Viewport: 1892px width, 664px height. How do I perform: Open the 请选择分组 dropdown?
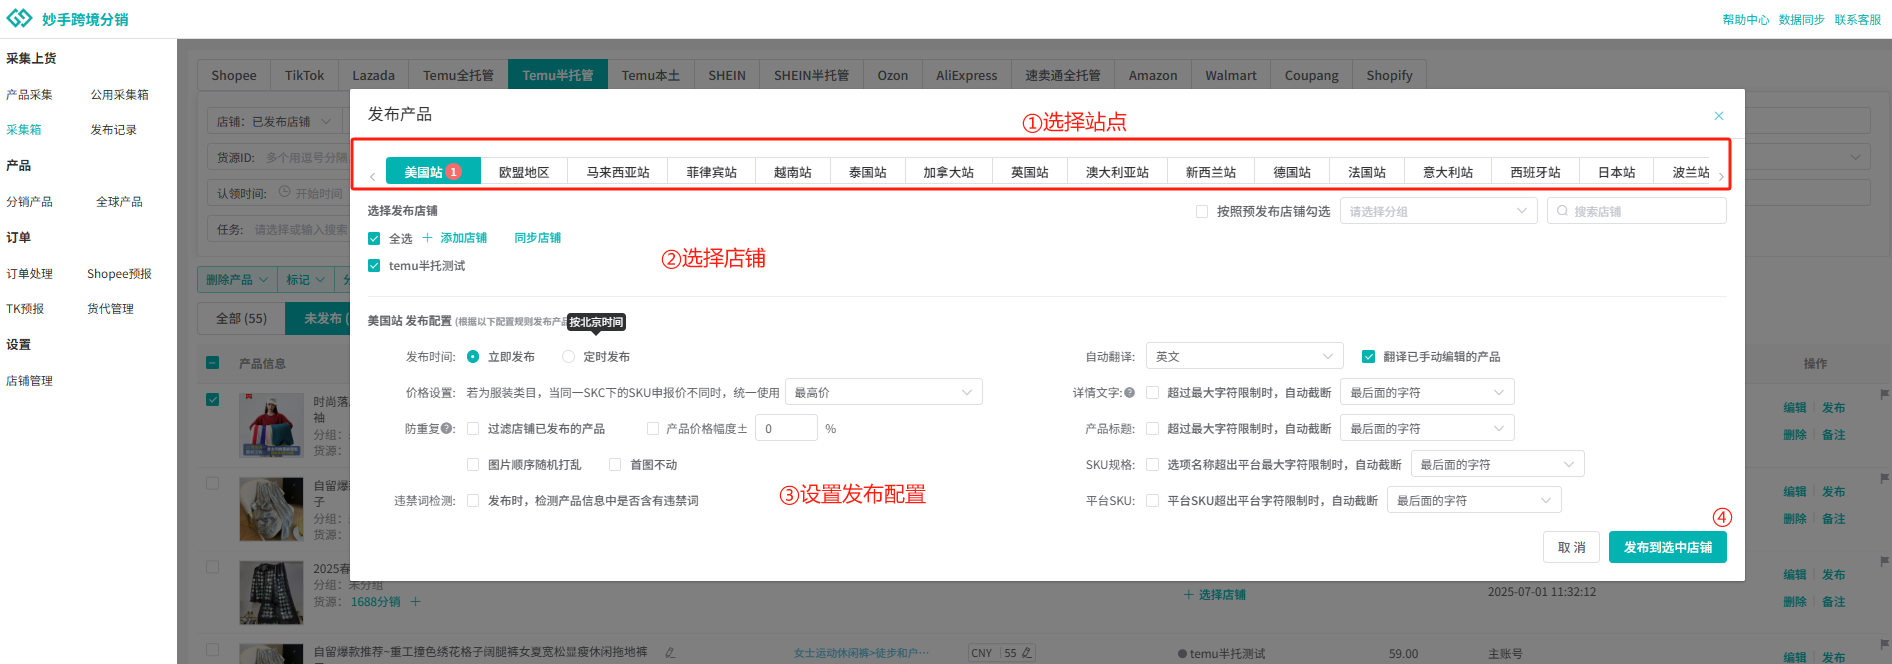point(1438,211)
